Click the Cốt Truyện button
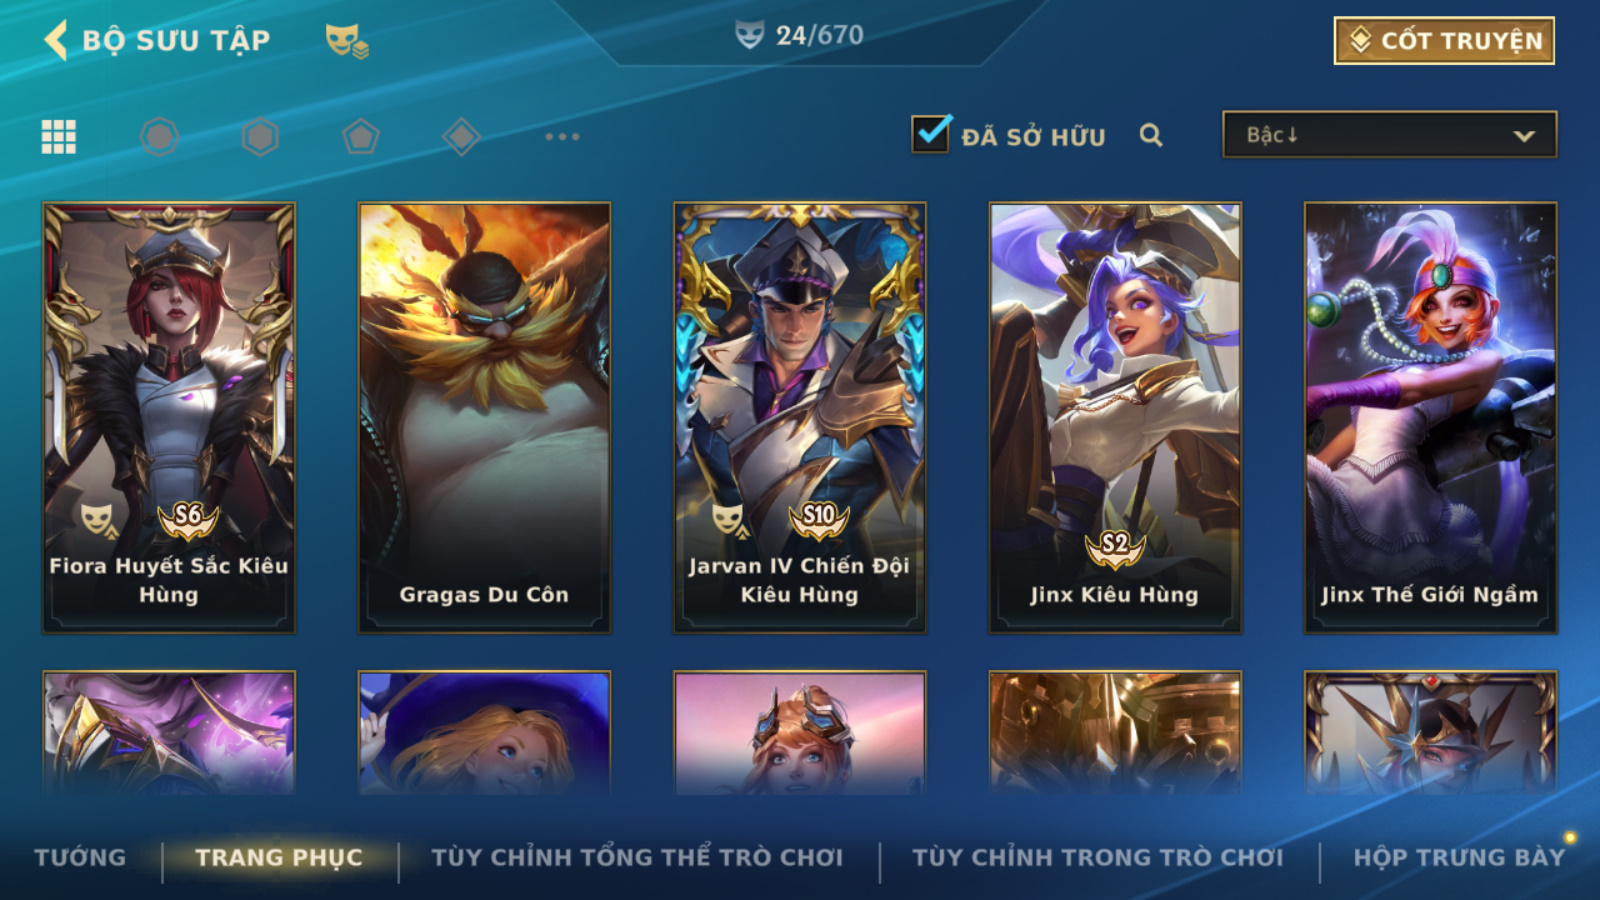 (1444, 41)
